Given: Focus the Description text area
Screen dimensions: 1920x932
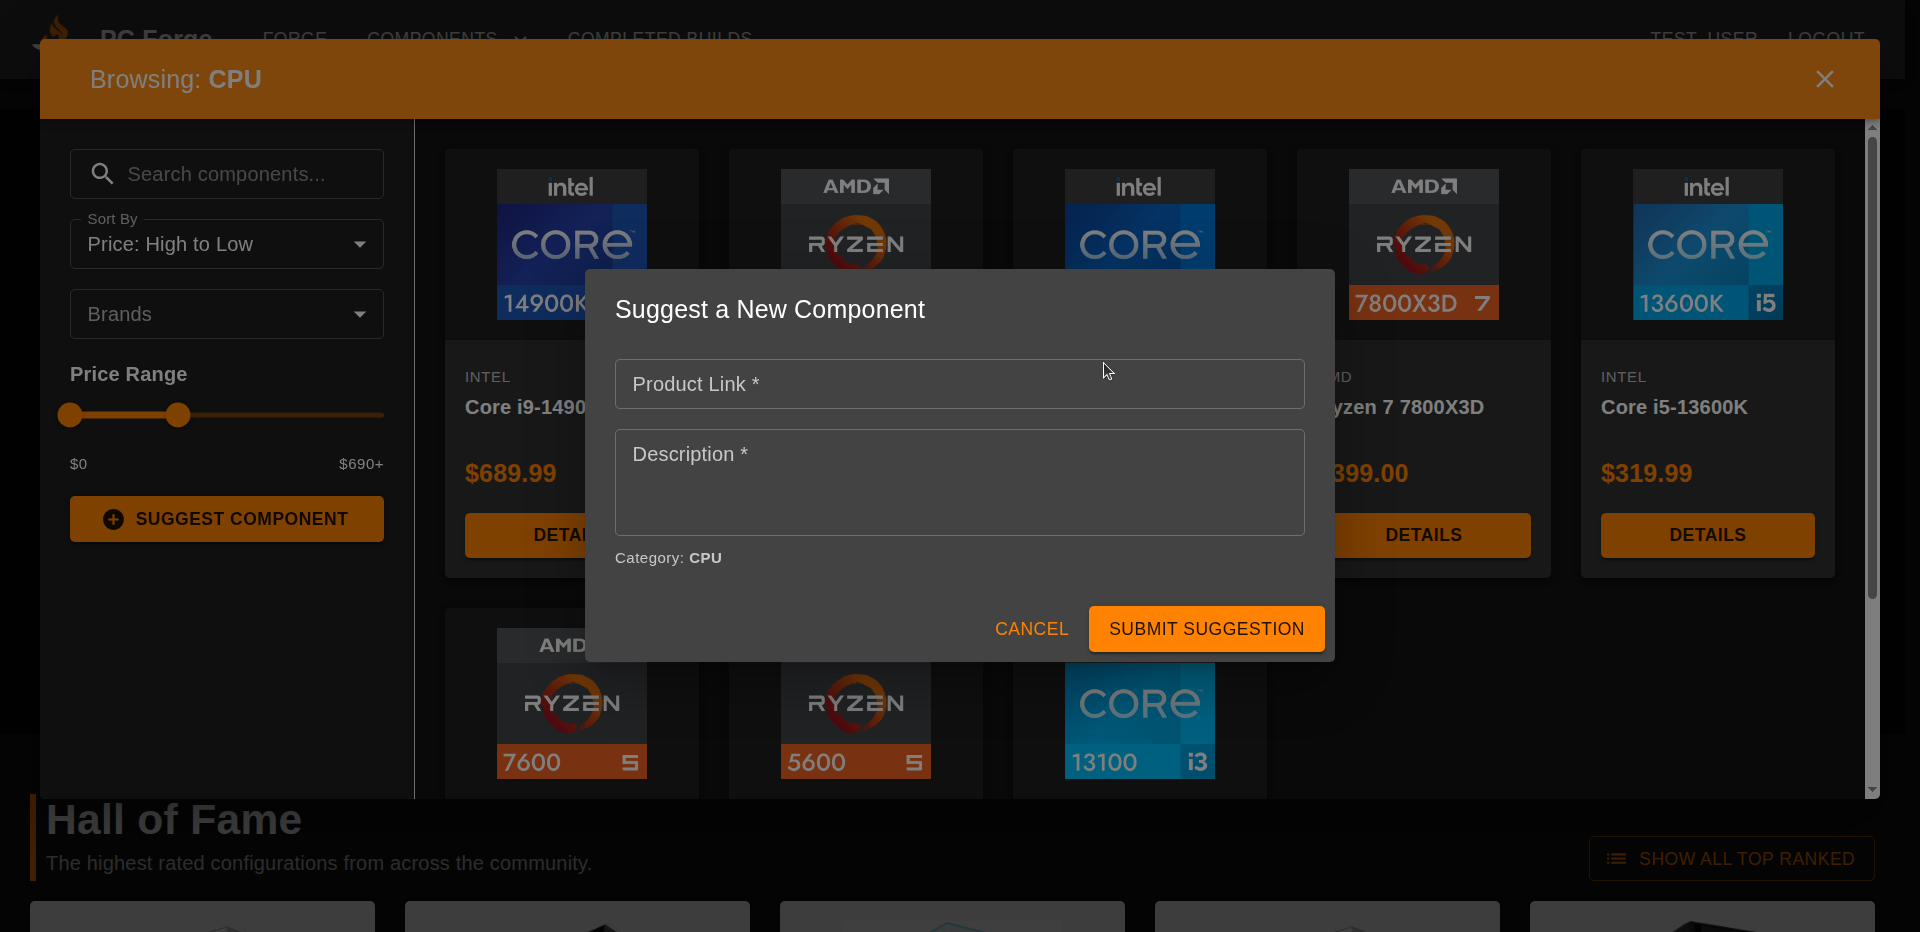Looking at the screenshot, I should (x=959, y=483).
